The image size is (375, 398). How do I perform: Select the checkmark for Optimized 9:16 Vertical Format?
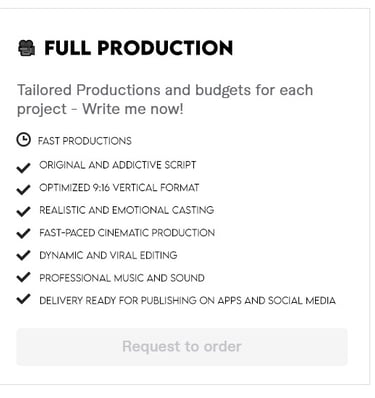tap(23, 190)
